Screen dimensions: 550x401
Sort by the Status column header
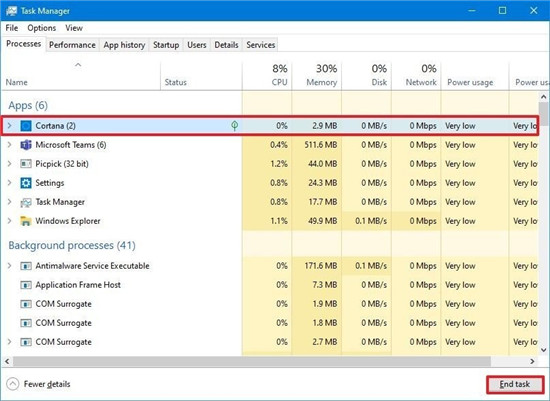coord(201,75)
